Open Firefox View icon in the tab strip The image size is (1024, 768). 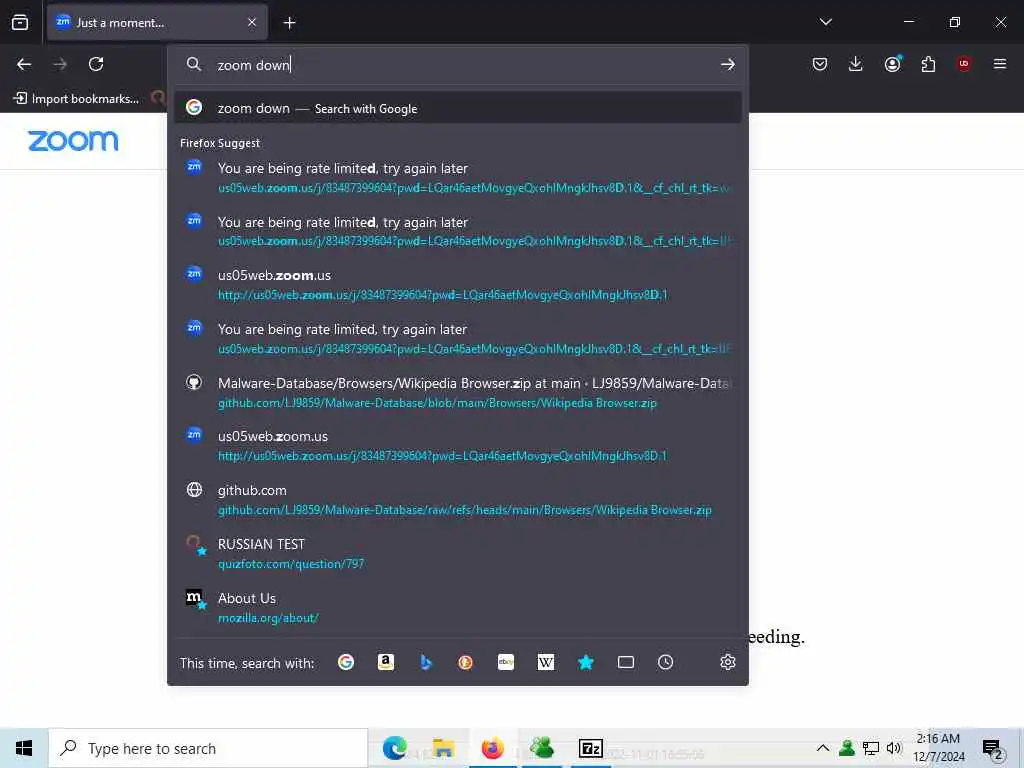coord(20,22)
